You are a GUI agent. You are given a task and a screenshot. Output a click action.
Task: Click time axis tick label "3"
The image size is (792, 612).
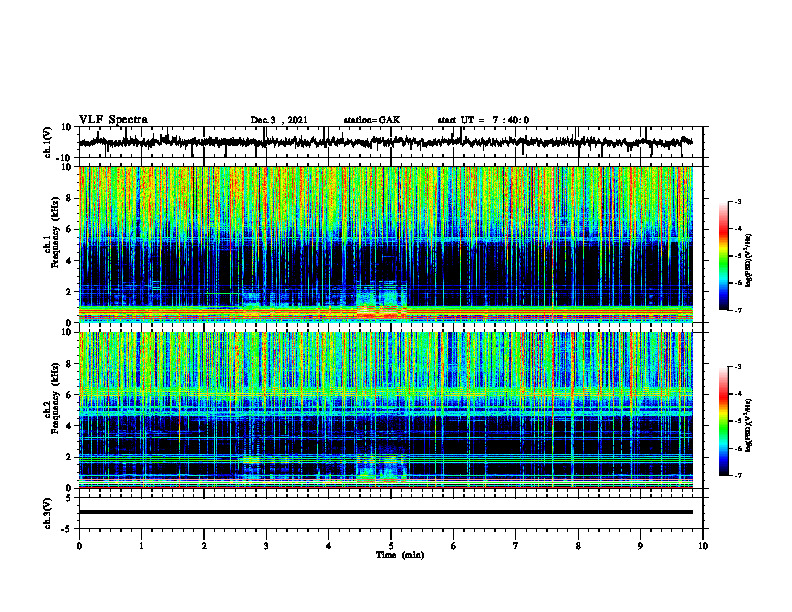coord(266,546)
